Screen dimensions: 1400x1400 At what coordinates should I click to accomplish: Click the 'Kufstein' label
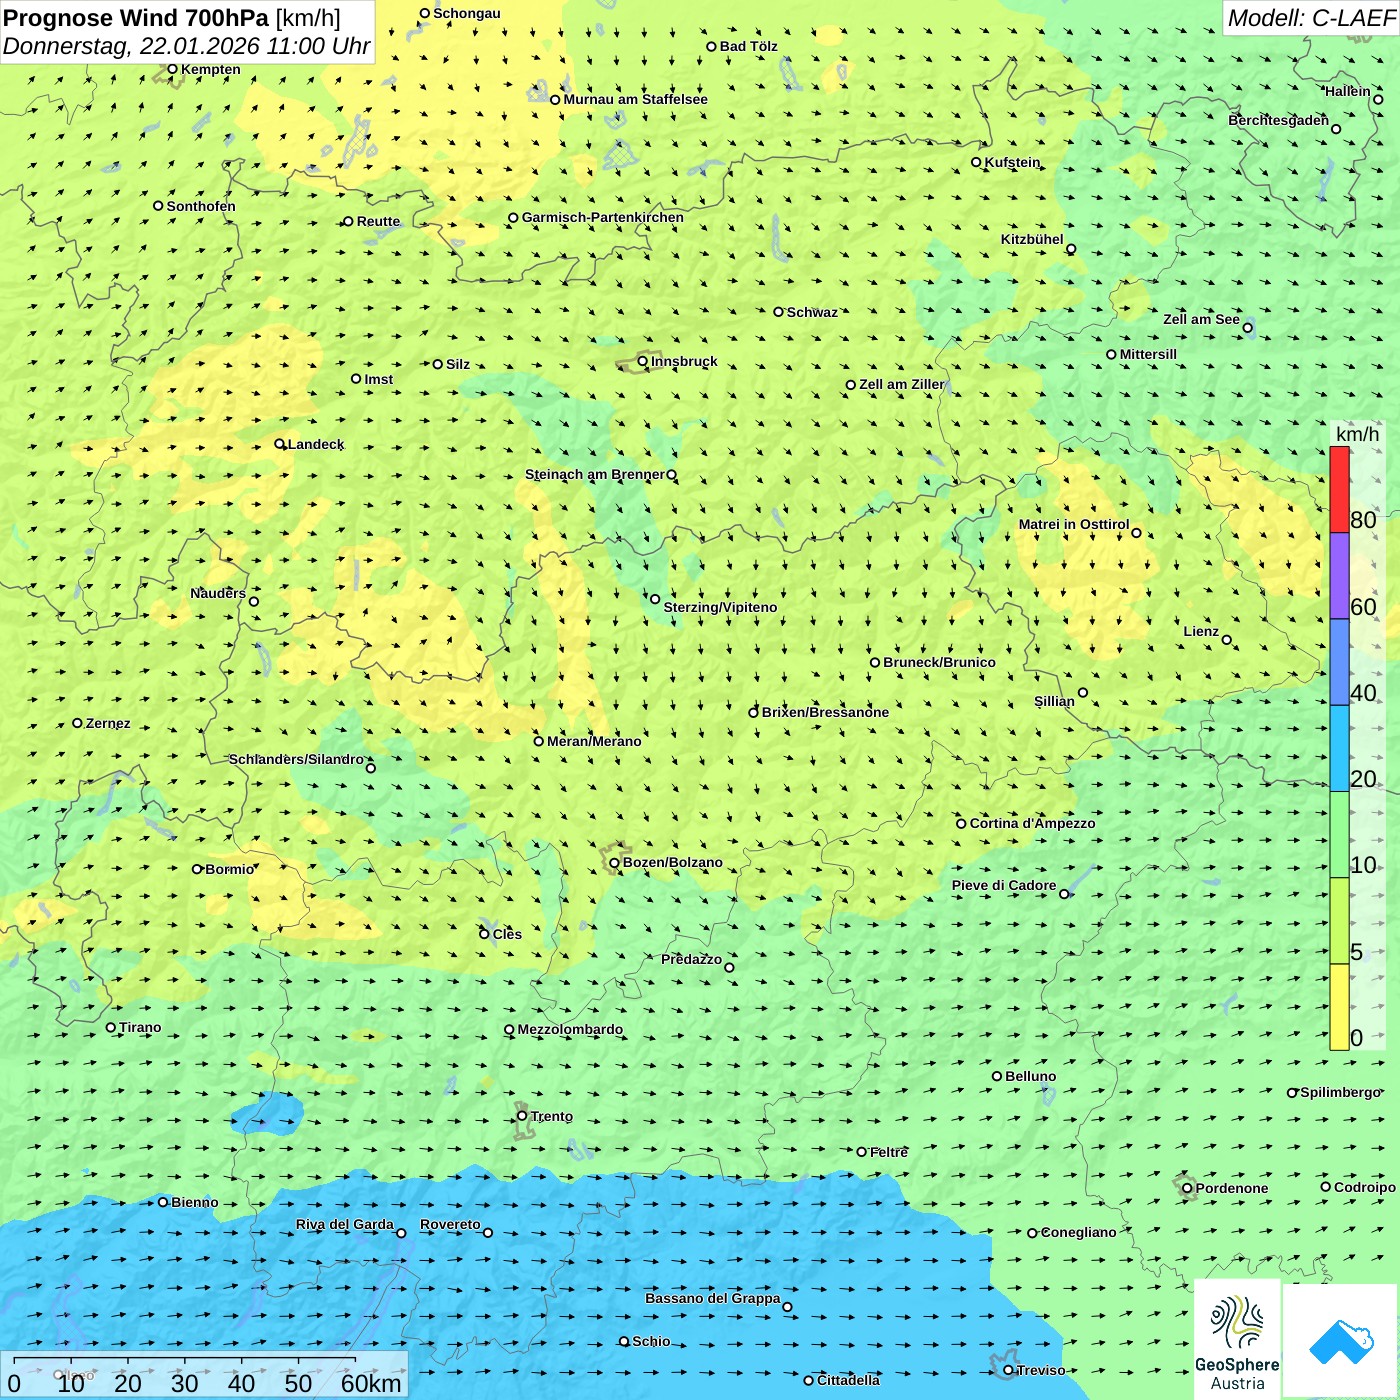(x=1012, y=162)
